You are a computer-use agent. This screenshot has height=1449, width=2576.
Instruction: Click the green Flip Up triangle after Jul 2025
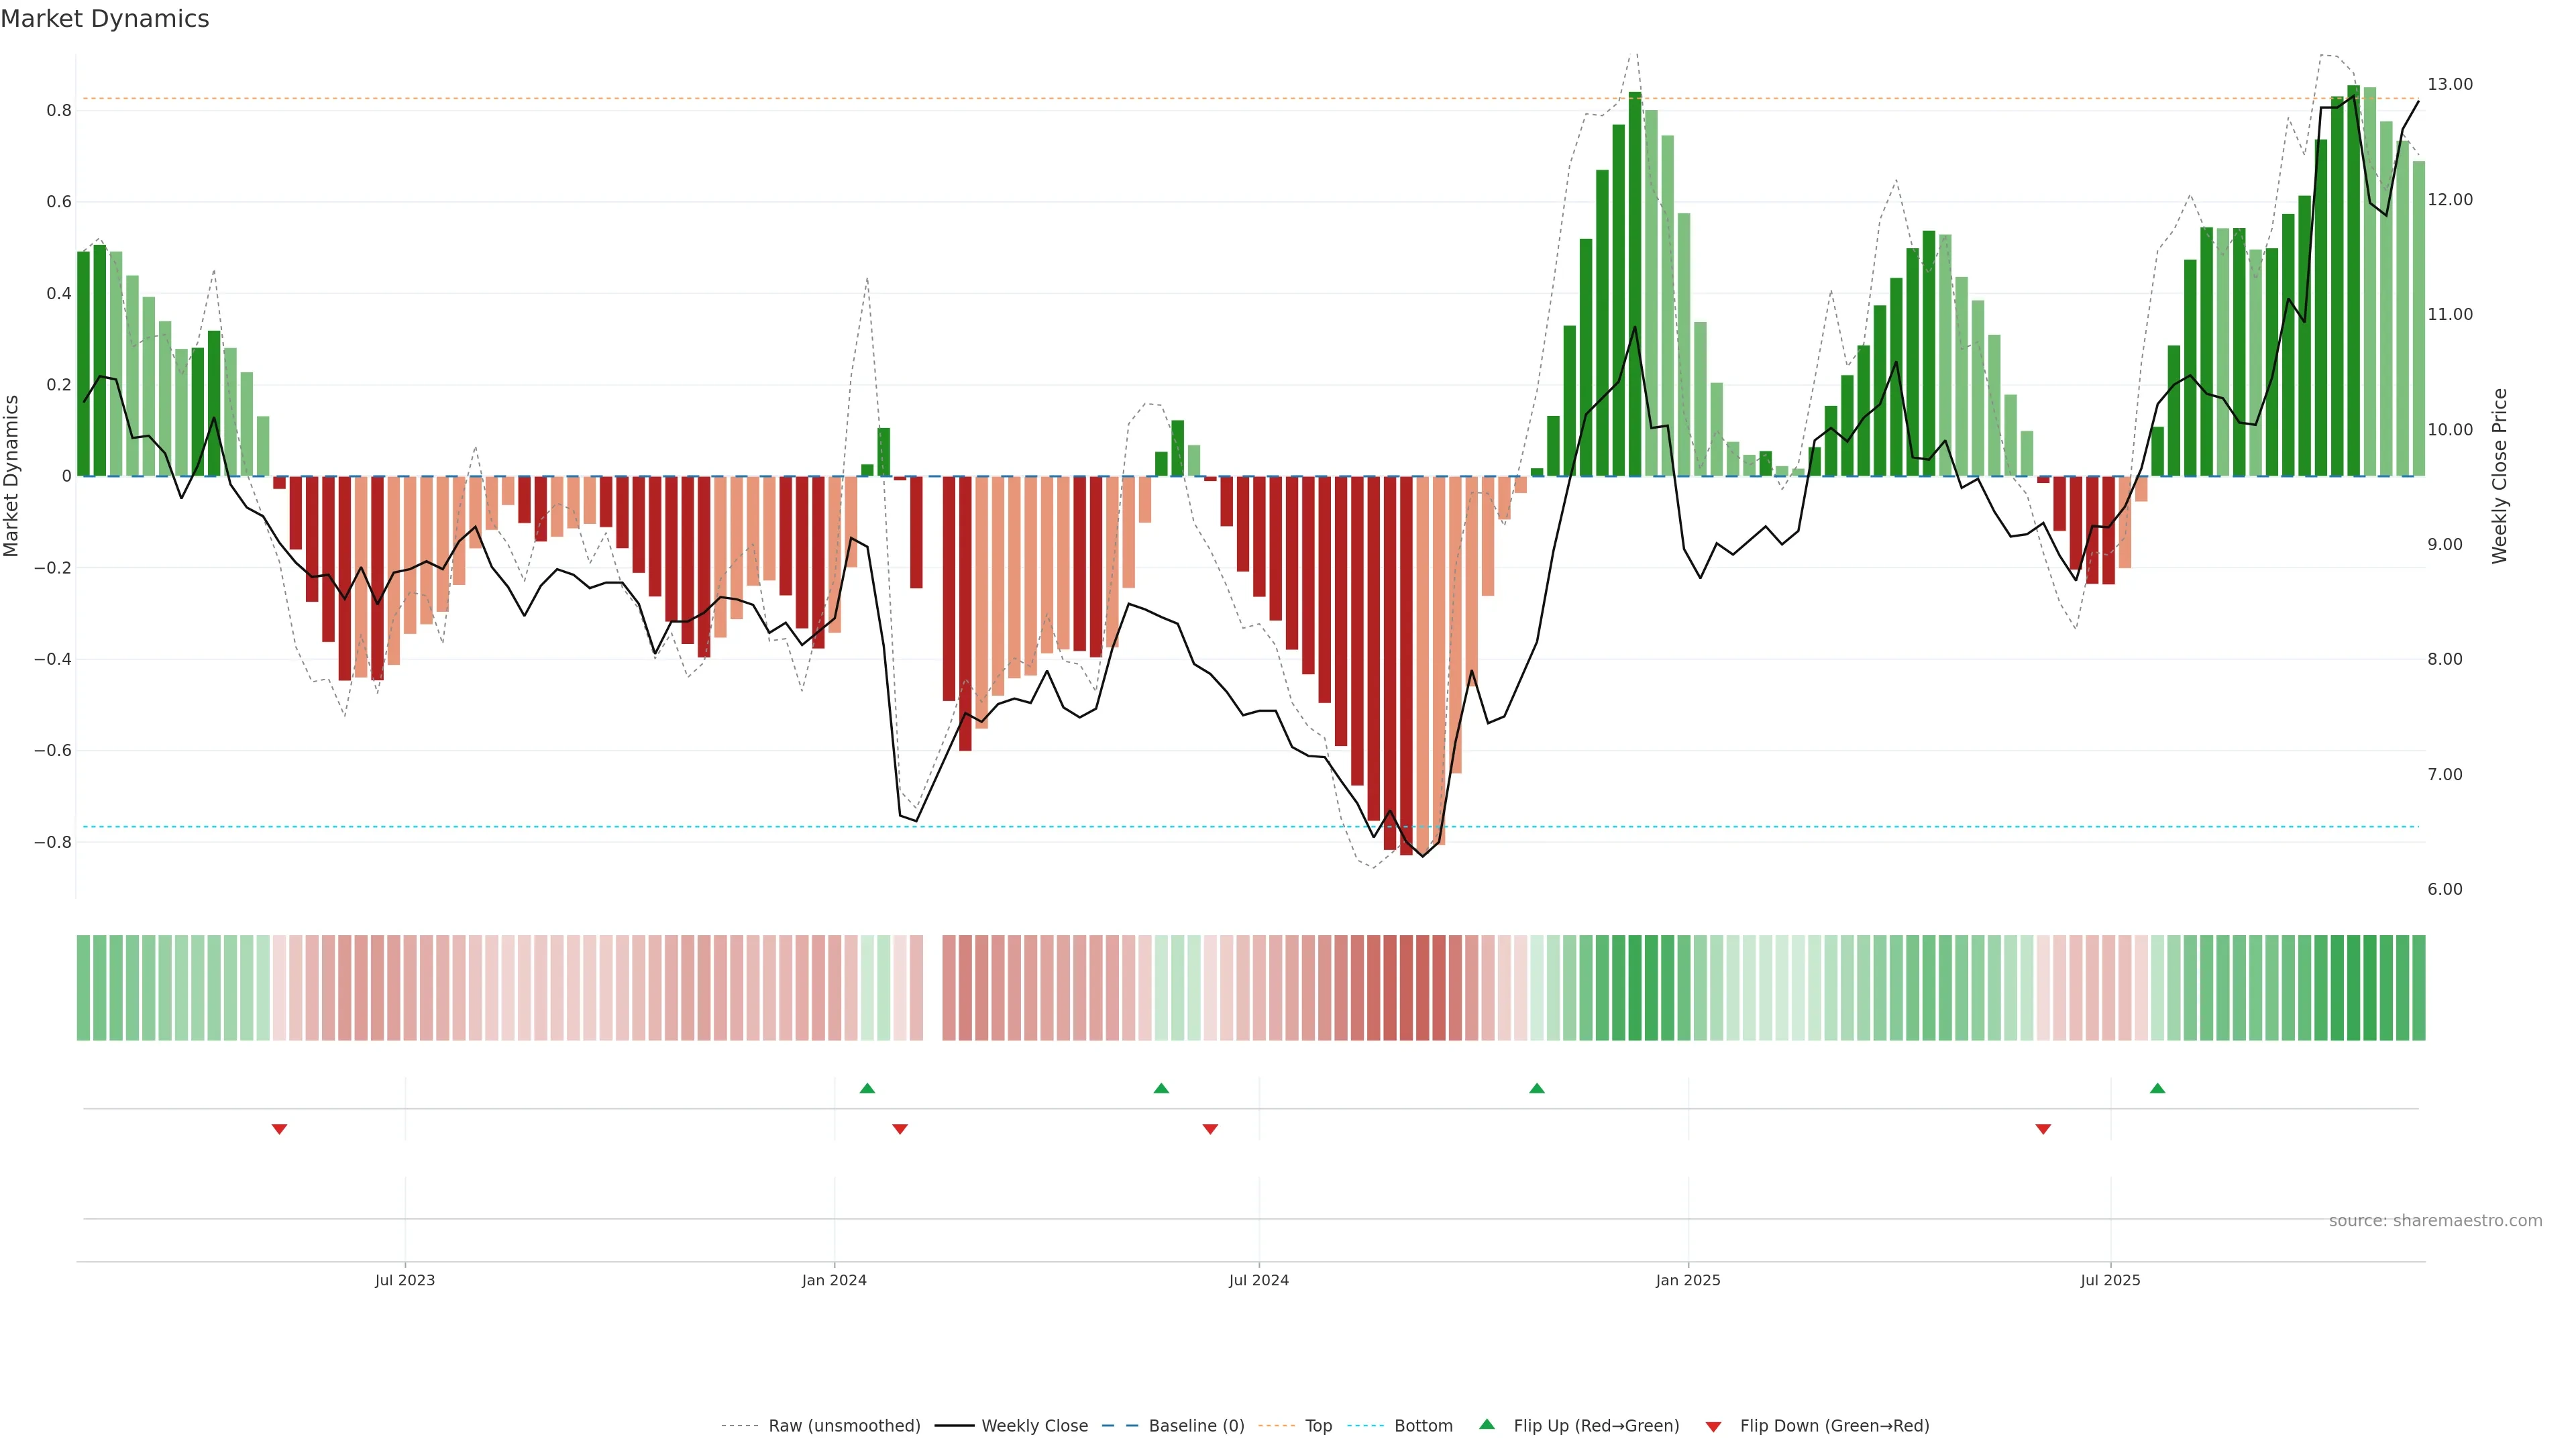(x=2157, y=1088)
